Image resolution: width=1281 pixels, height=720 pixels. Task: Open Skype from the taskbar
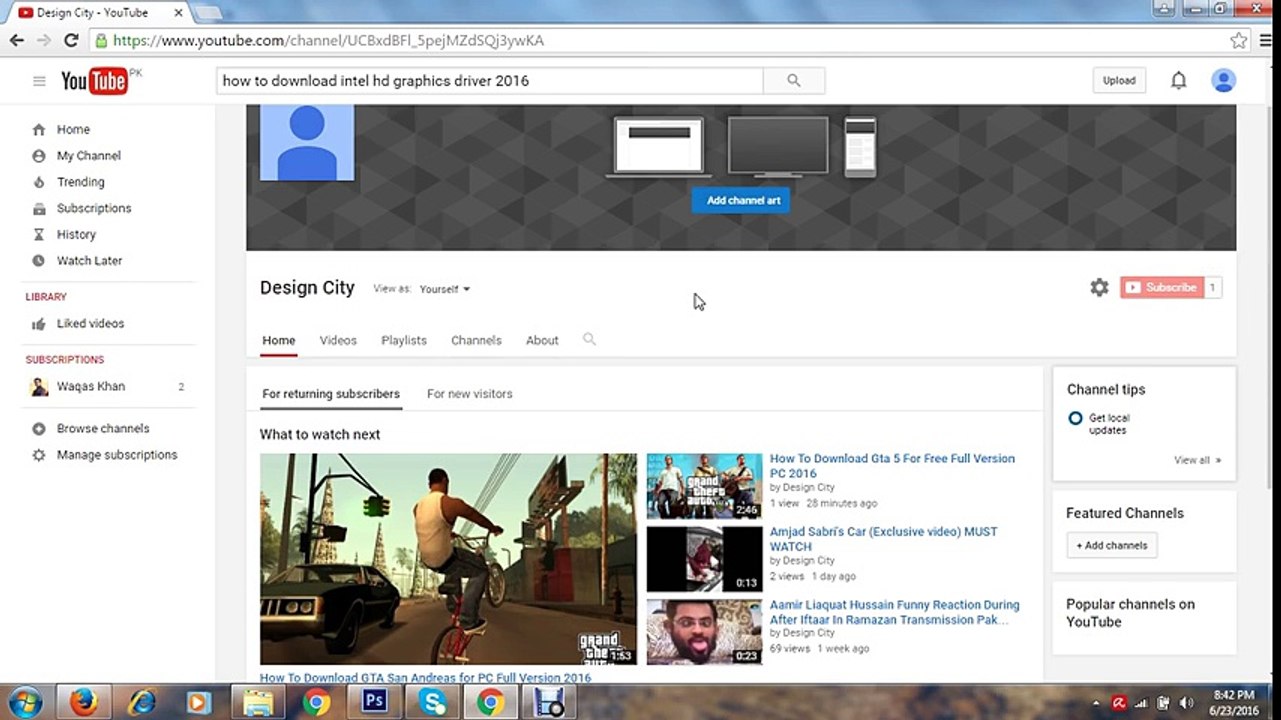(x=433, y=702)
